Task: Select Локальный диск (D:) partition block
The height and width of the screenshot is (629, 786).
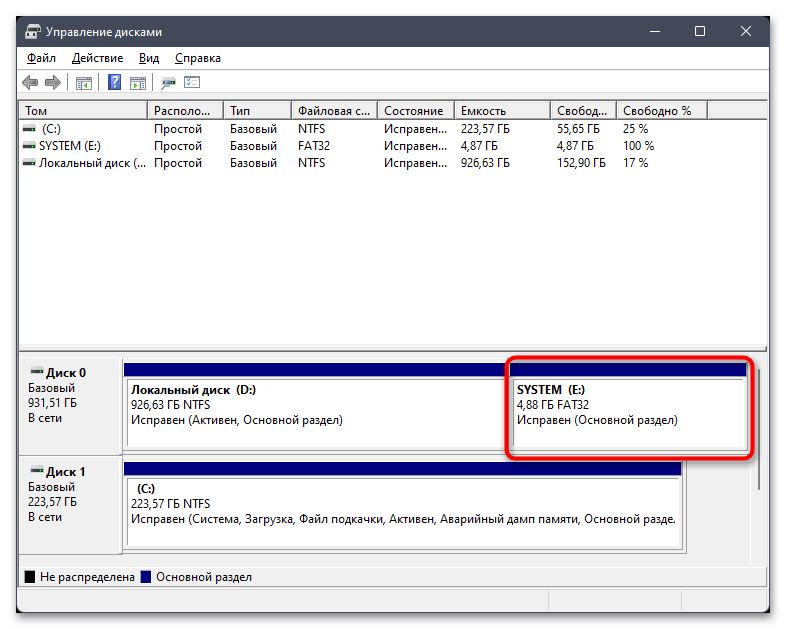Action: tap(316, 405)
